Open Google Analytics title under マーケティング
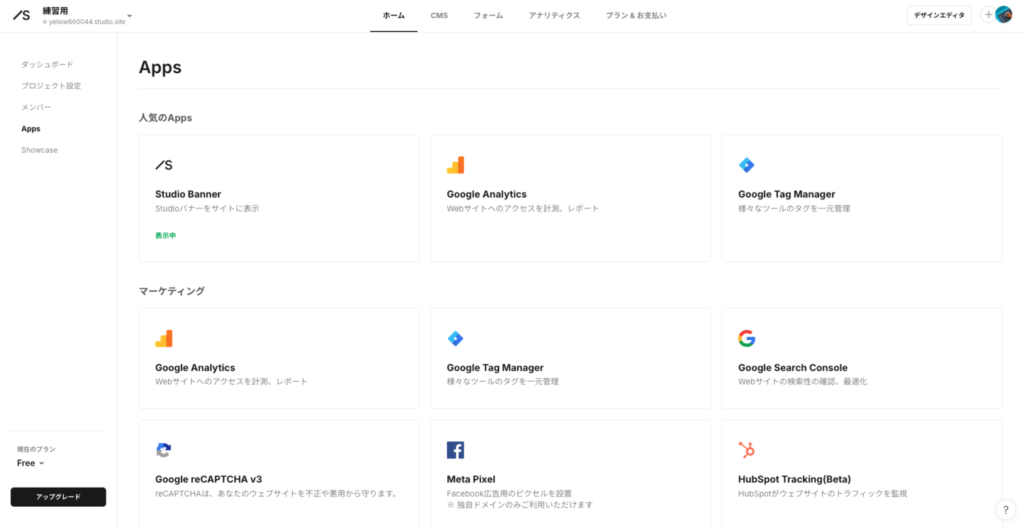1024x528 pixels. coord(195,368)
